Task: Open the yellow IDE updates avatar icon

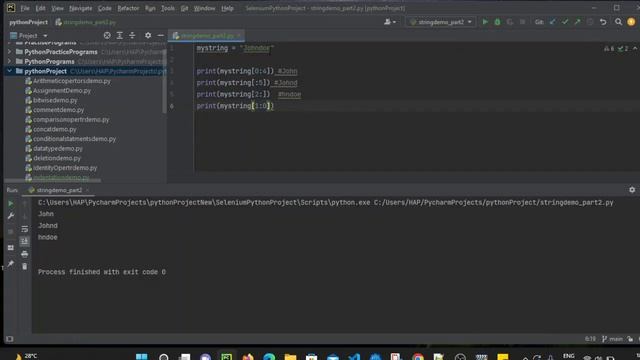Action: pyautogui.click(x=631, y=22)
